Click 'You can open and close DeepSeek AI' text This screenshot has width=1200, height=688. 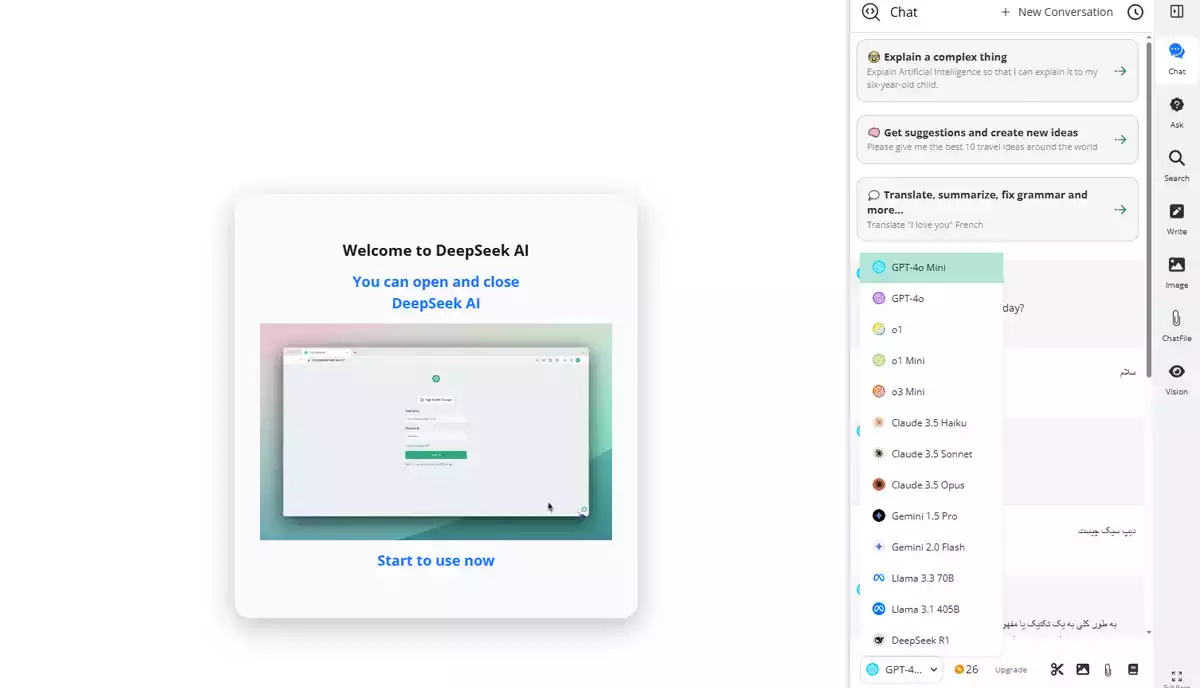click(x=436, y=292)
